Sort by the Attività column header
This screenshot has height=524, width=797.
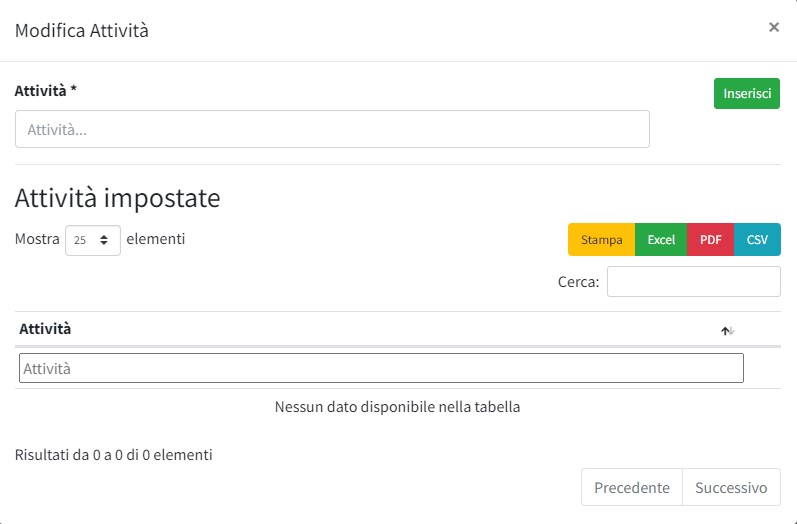pyautogui.click(x=46, y=329)
